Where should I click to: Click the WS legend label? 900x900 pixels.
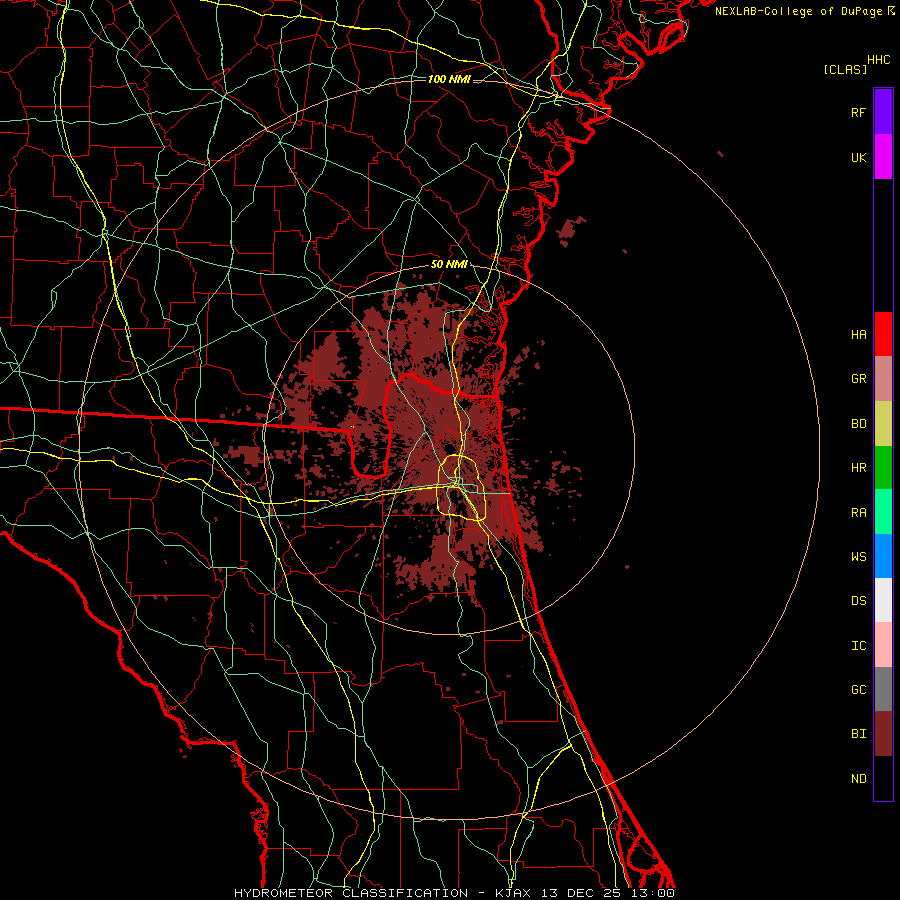tap(858, 556)
